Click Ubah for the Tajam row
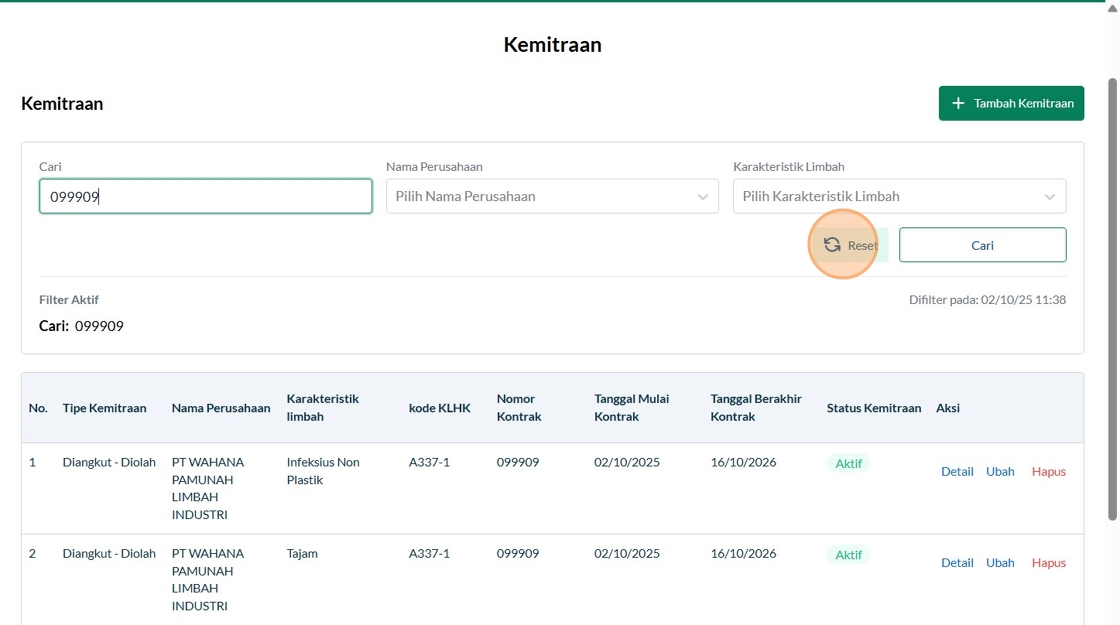 pos(1000,563)
